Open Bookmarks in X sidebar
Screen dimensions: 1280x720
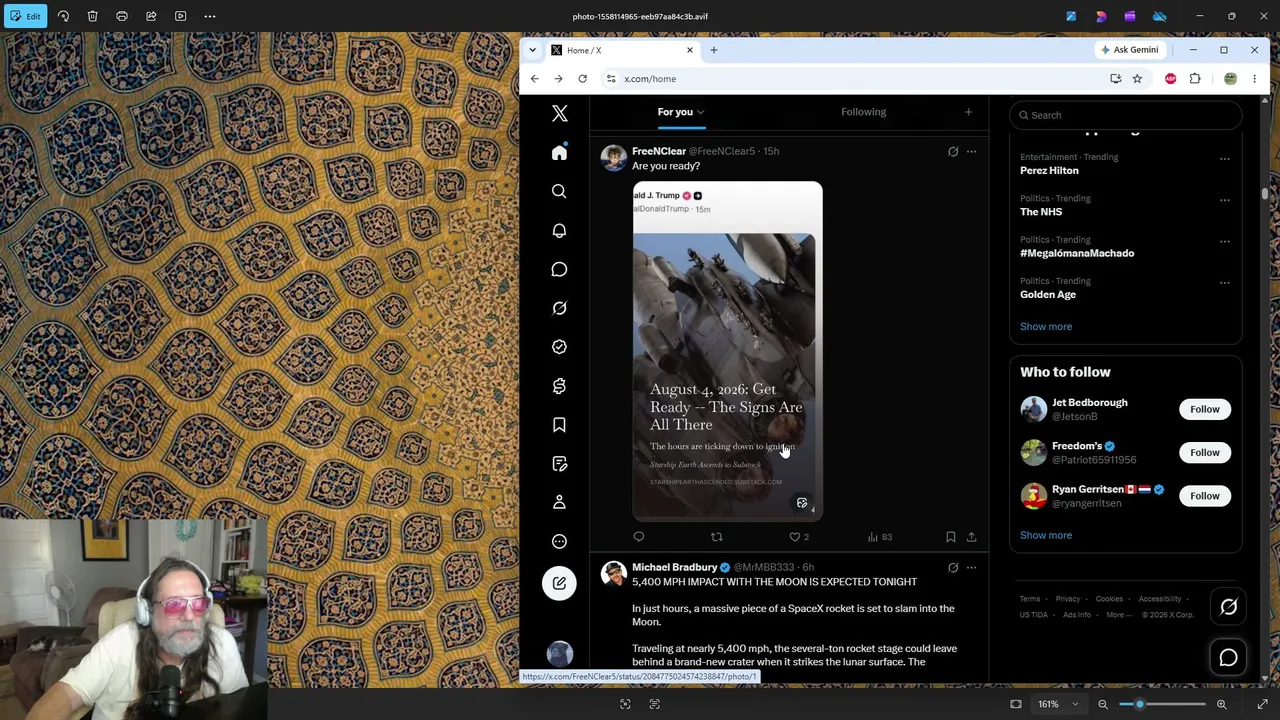point(559,425)
